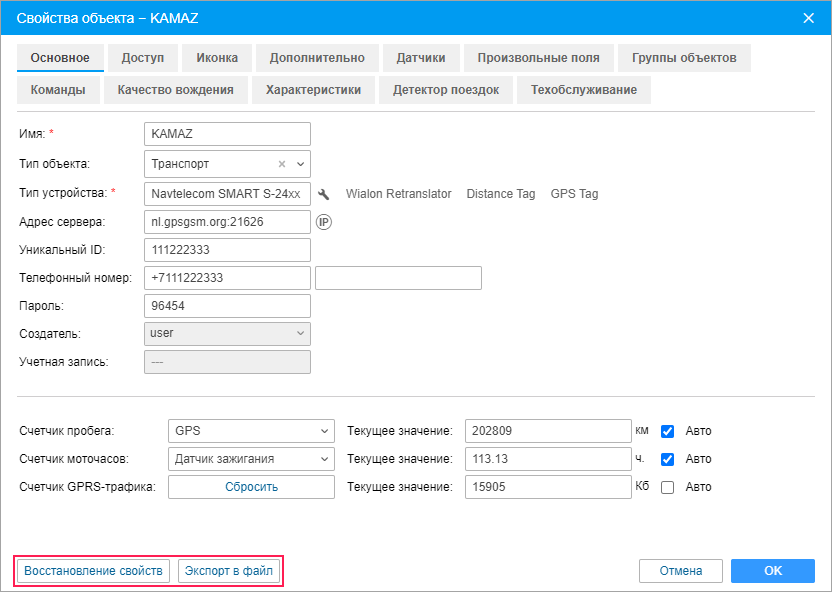The height and width of the screenshot is (592, 832).
Task: Click the Wialon Retranslator link
Action: [x=398, y=194]
